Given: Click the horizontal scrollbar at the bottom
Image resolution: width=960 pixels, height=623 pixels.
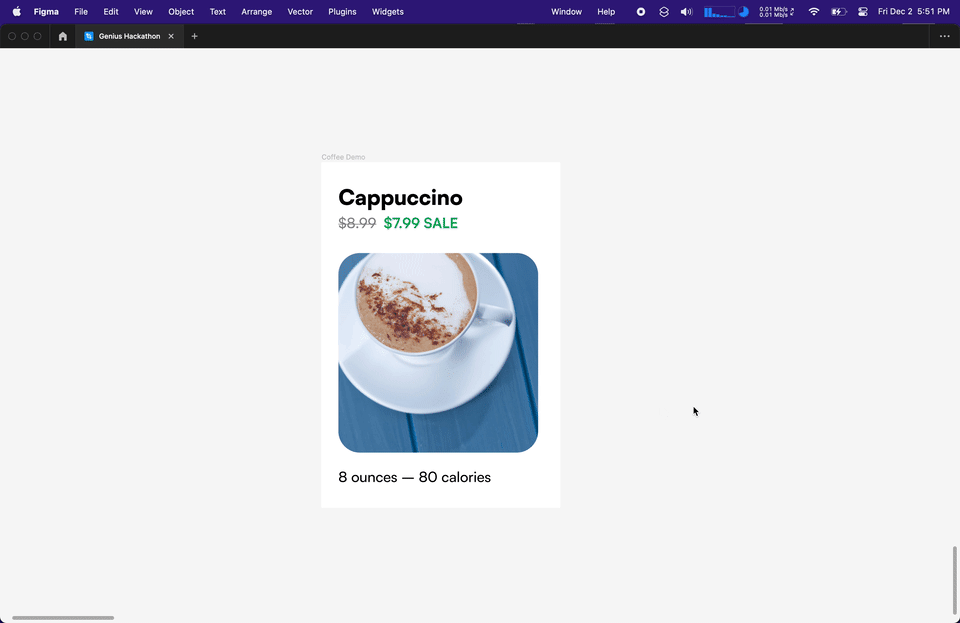Looking at the screenshot, I should tap(62, 618).
